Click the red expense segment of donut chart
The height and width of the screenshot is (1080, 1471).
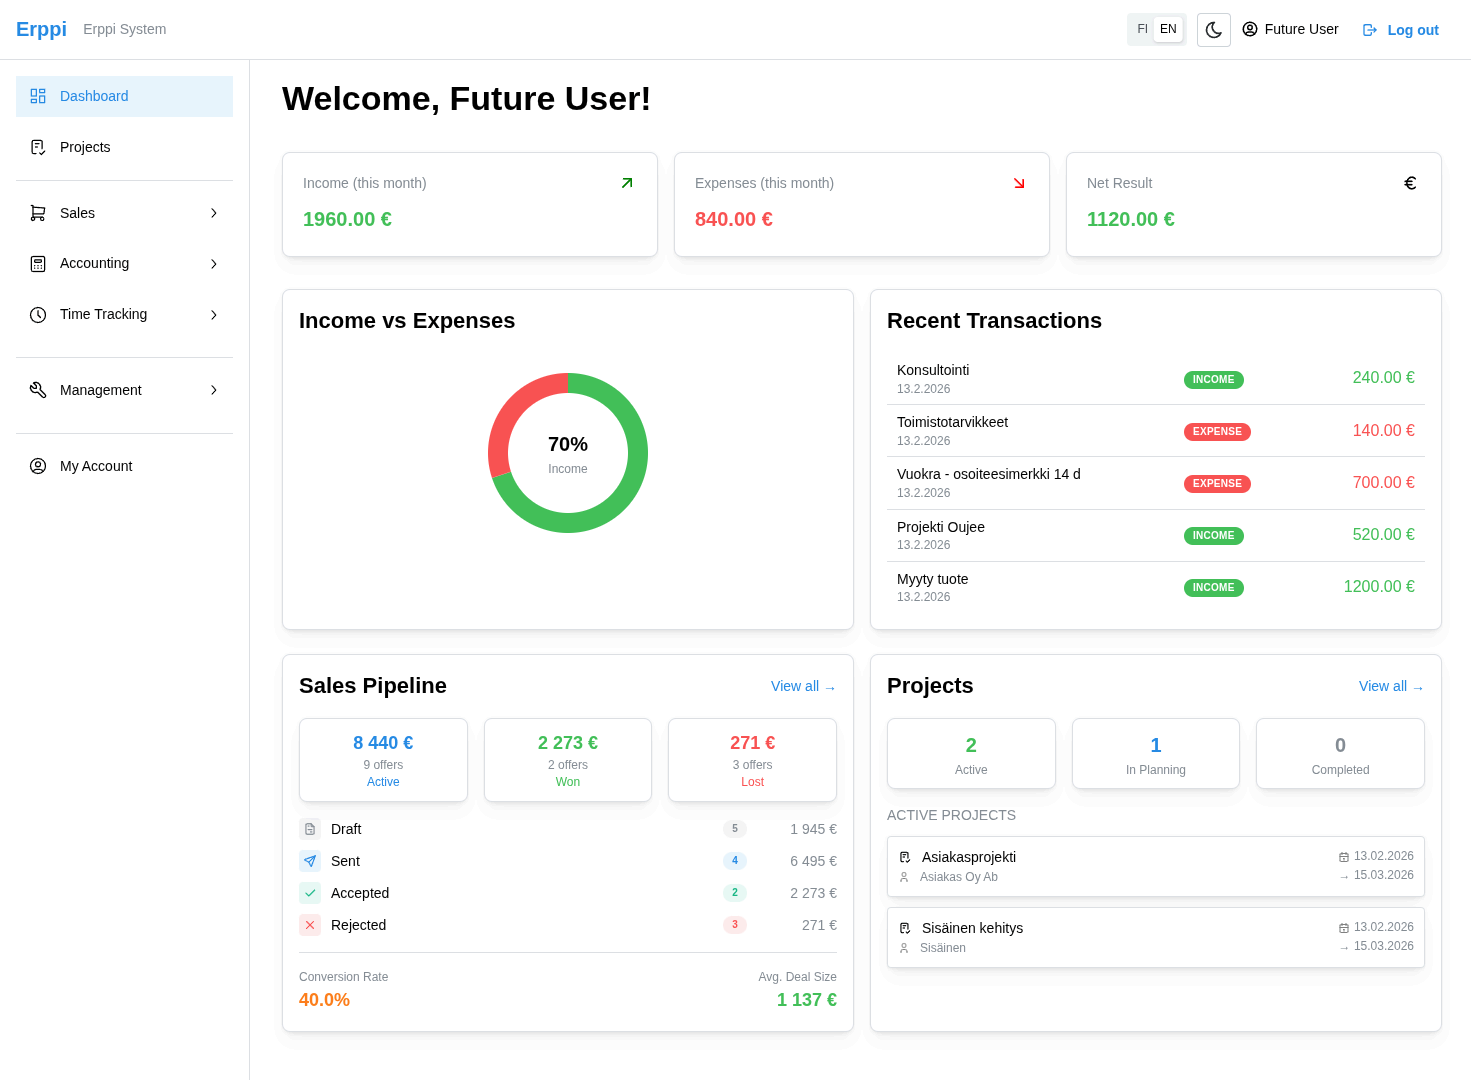[510, 411]
